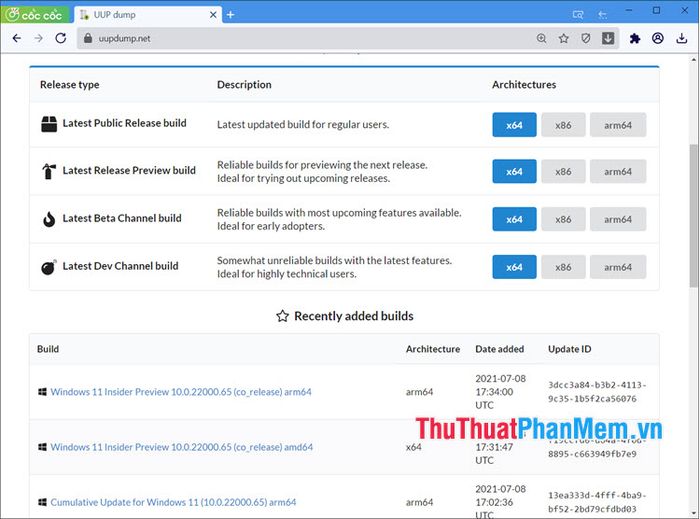
Task: Click the browser forward arrow
Action: 39,38
